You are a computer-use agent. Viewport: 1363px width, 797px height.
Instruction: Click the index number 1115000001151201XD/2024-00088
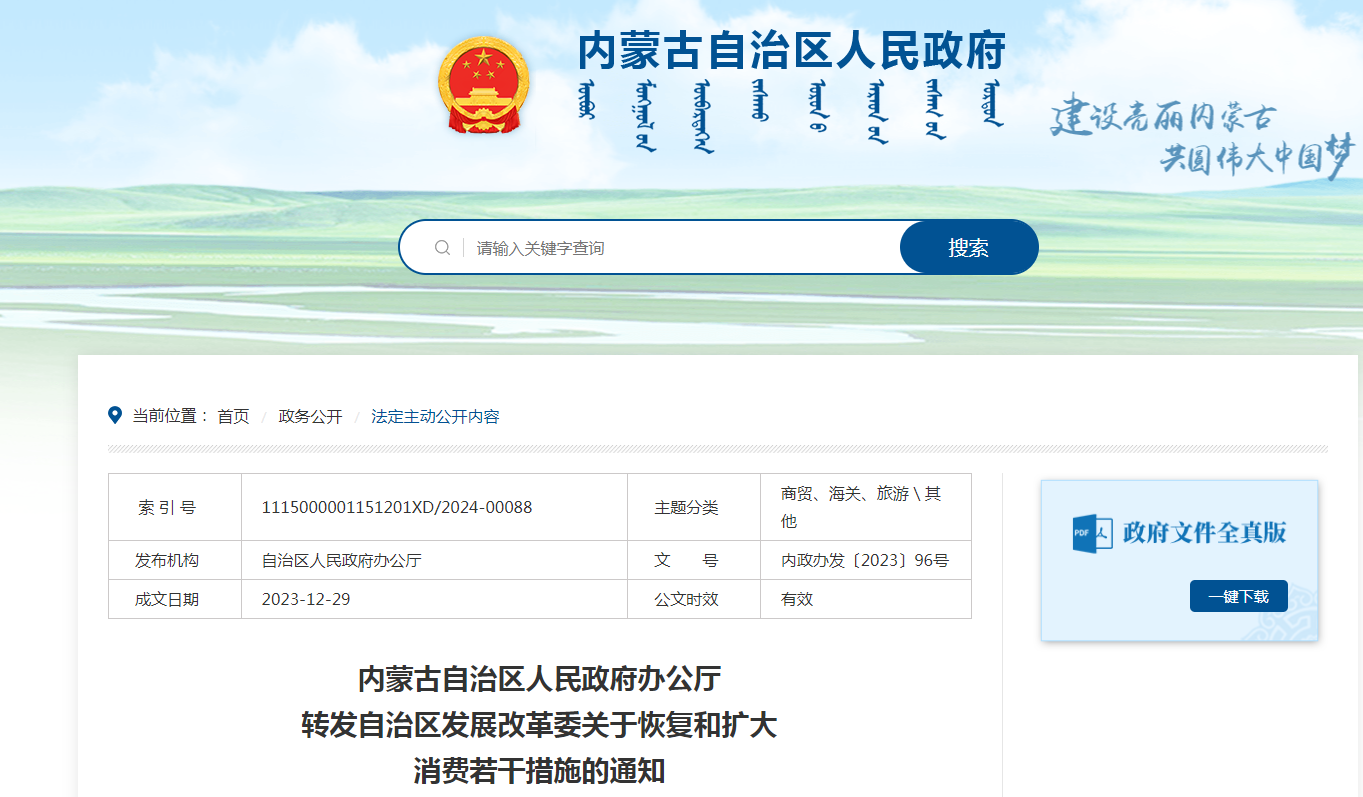(397, 507)
